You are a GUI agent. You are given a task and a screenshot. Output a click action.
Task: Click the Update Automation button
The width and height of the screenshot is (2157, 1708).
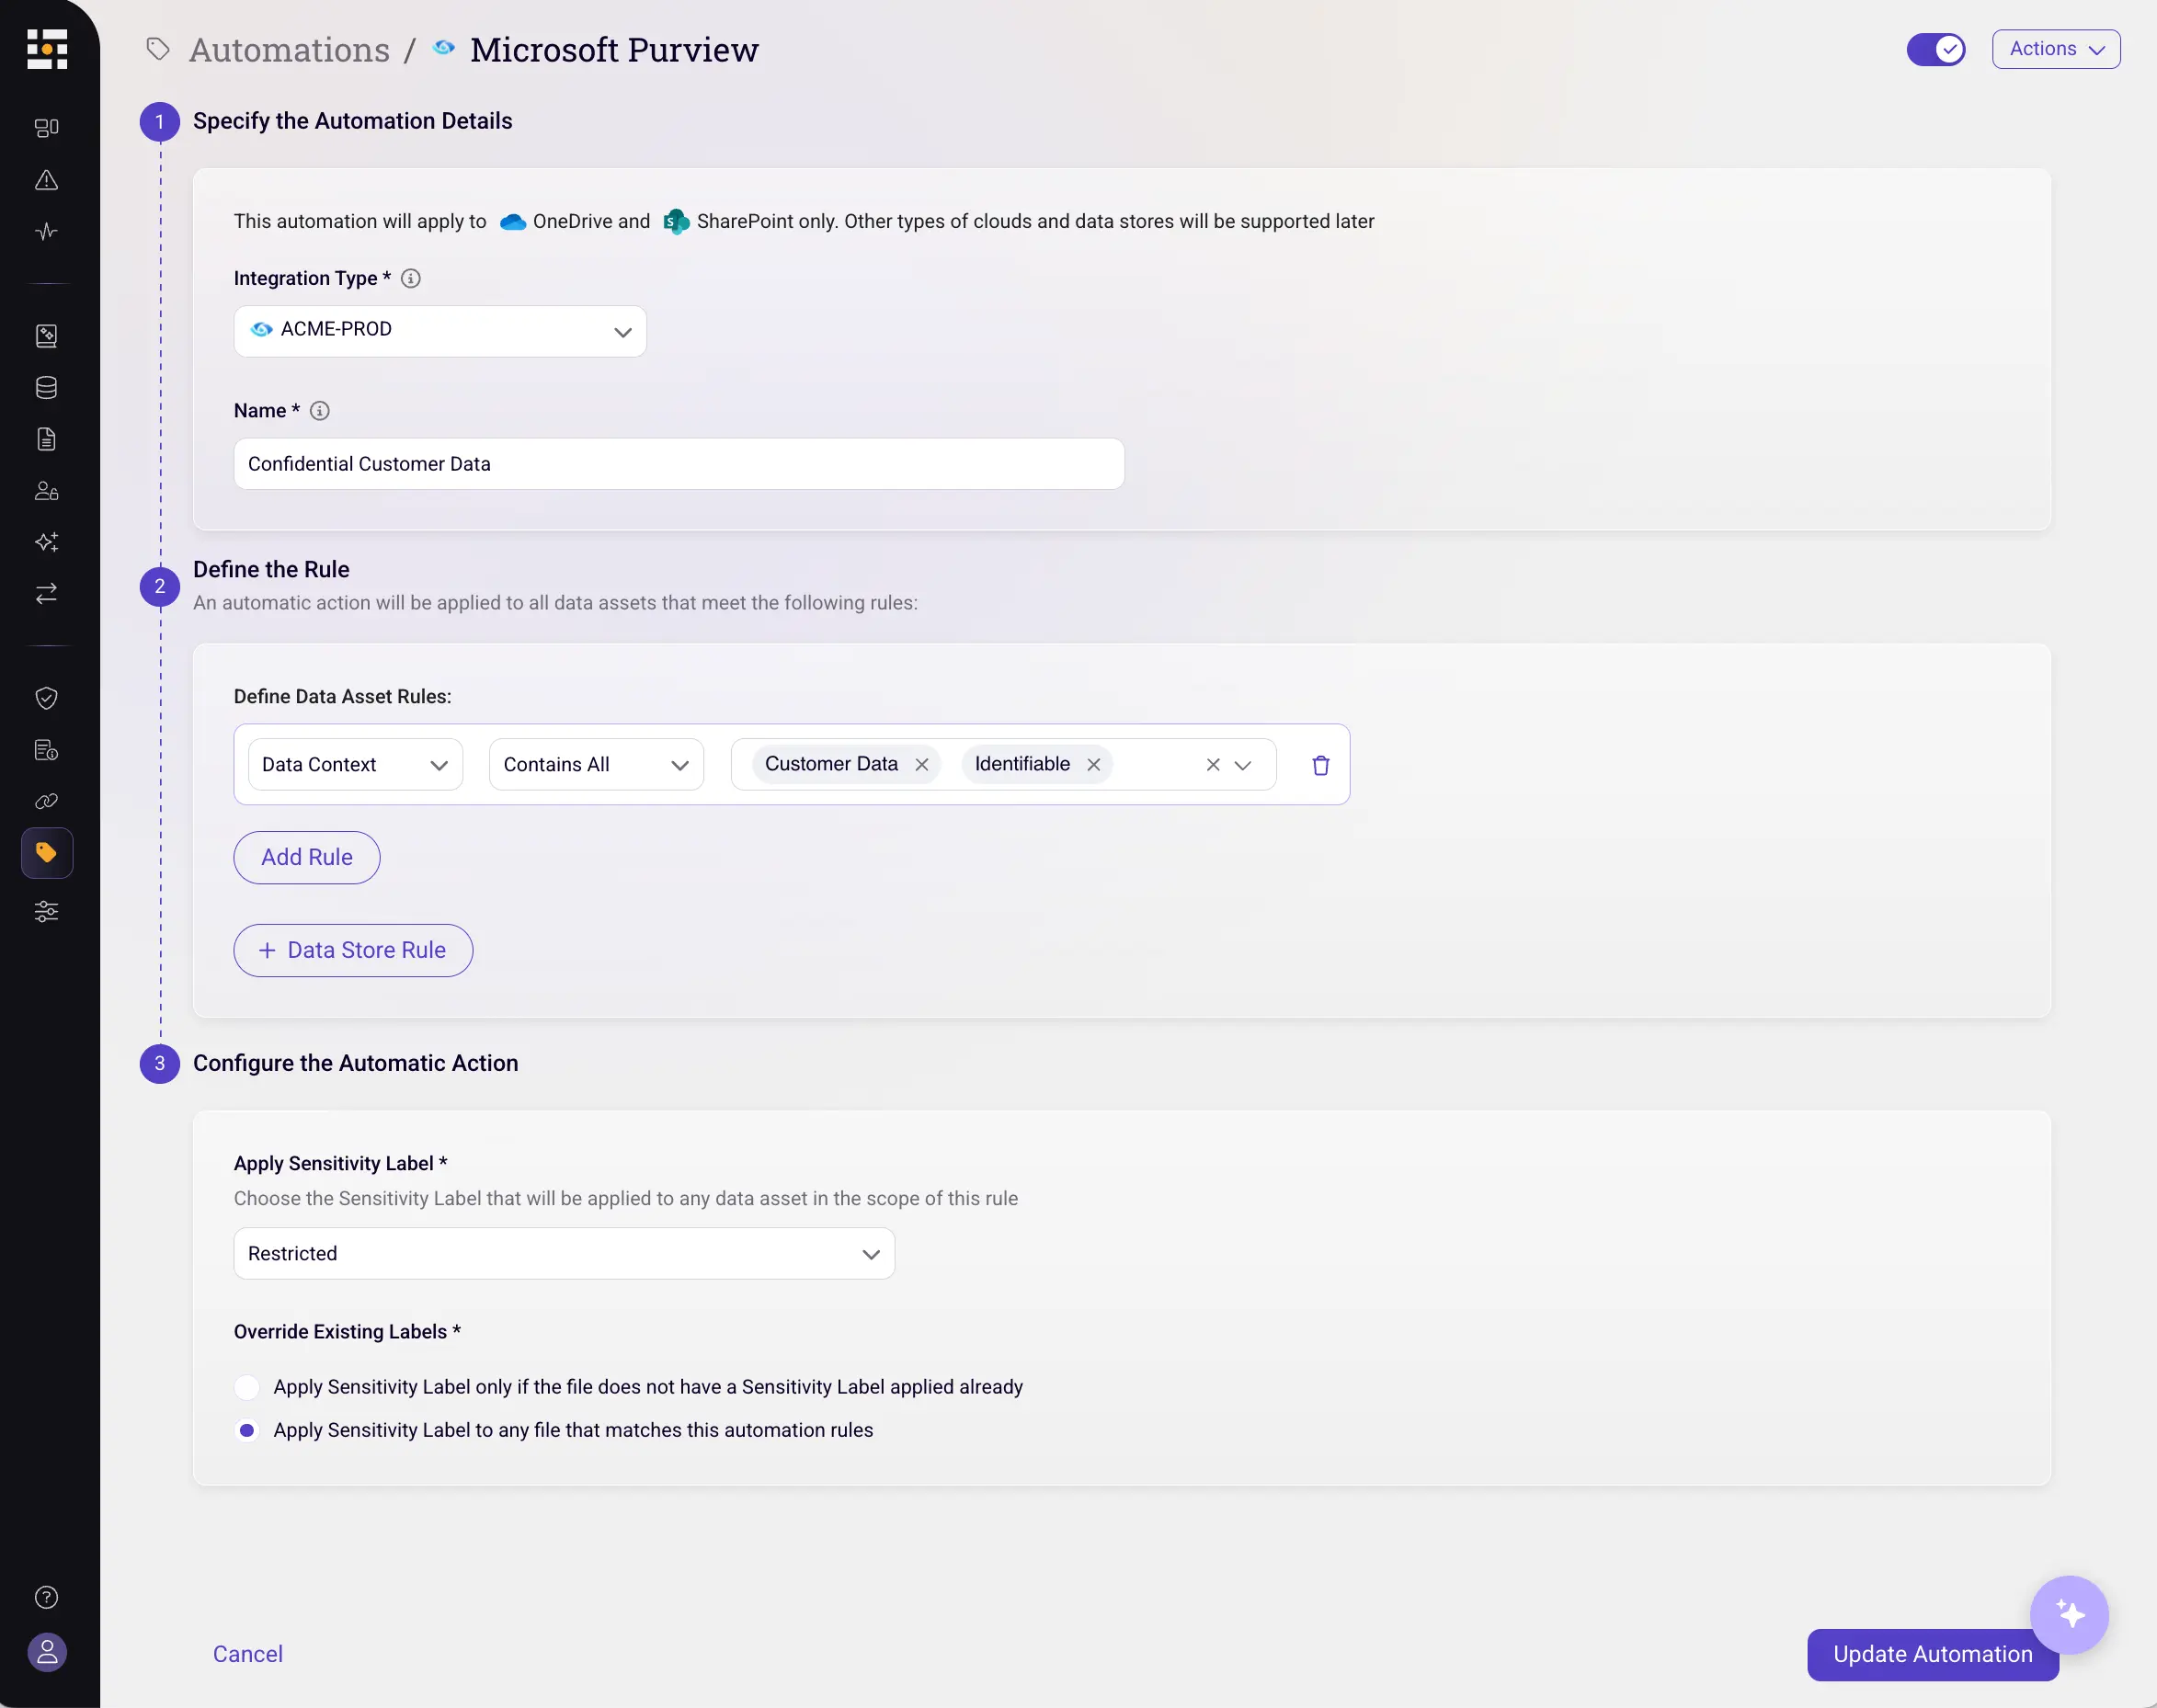1933,1655
